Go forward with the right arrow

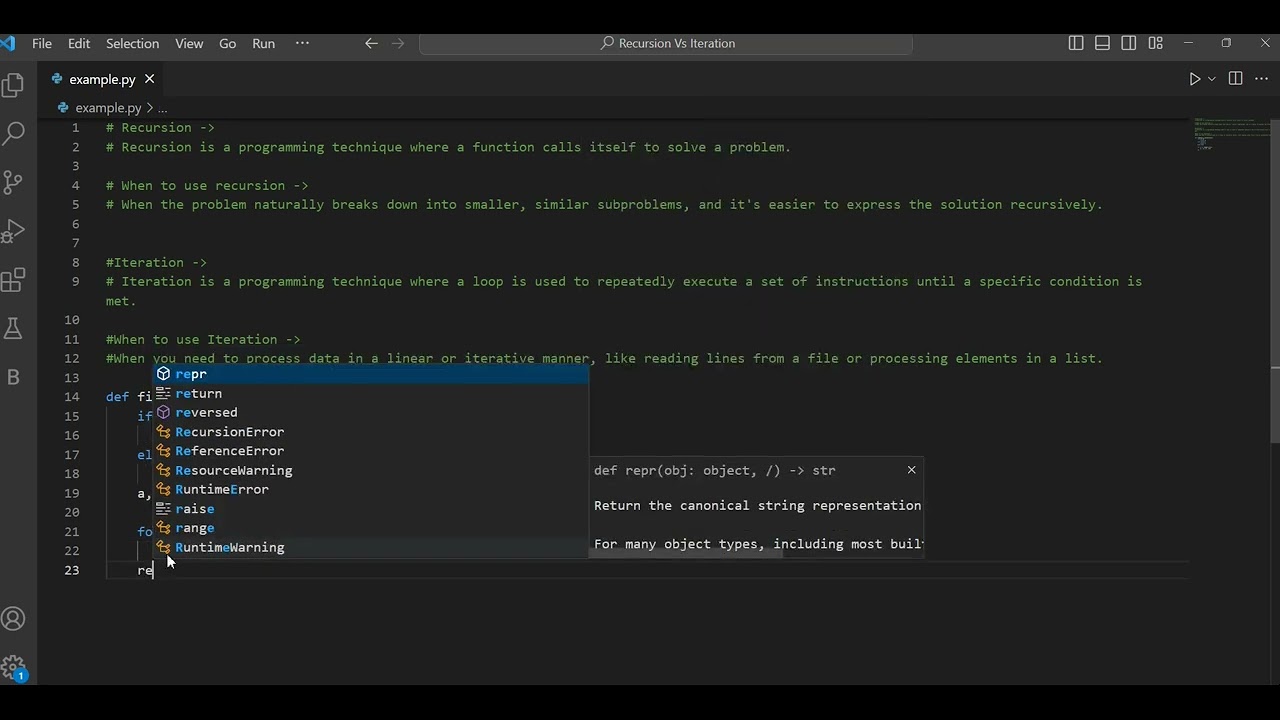398,43
